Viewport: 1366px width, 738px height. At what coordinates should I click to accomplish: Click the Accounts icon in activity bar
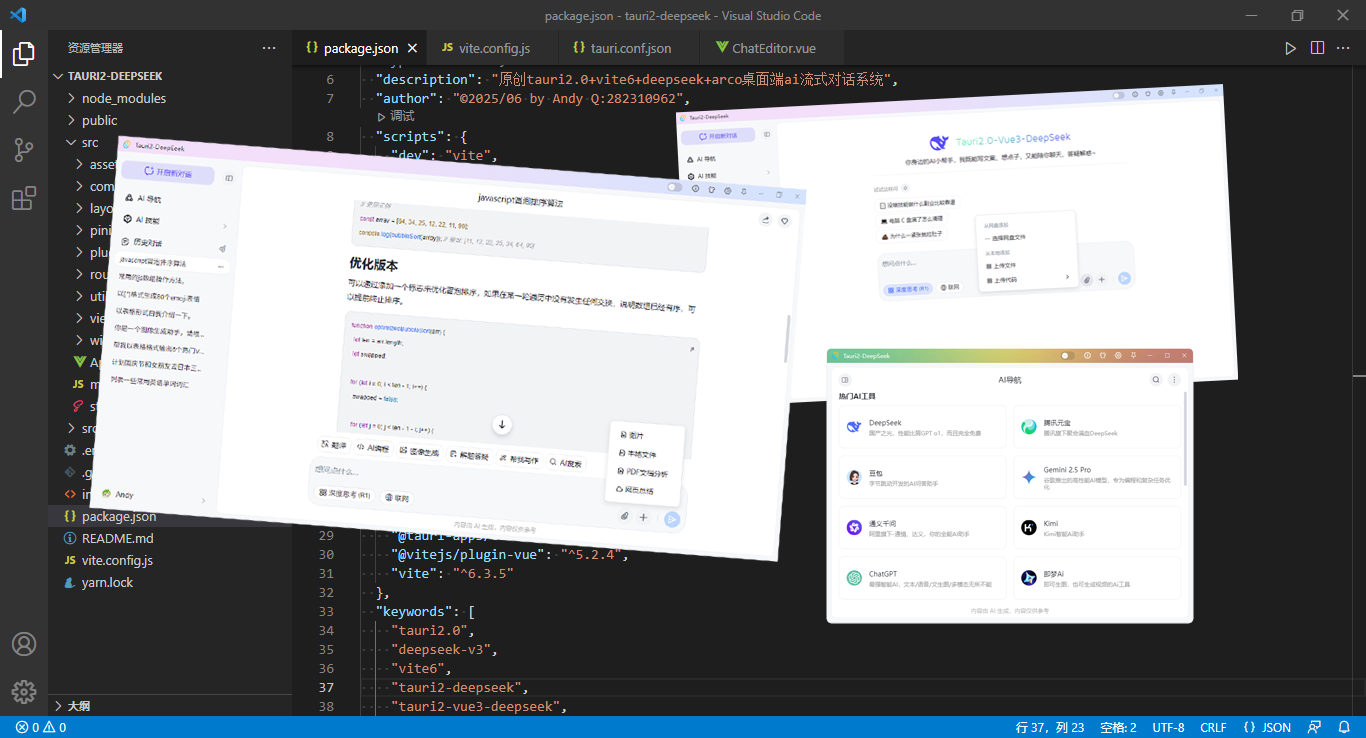[24, 644]
